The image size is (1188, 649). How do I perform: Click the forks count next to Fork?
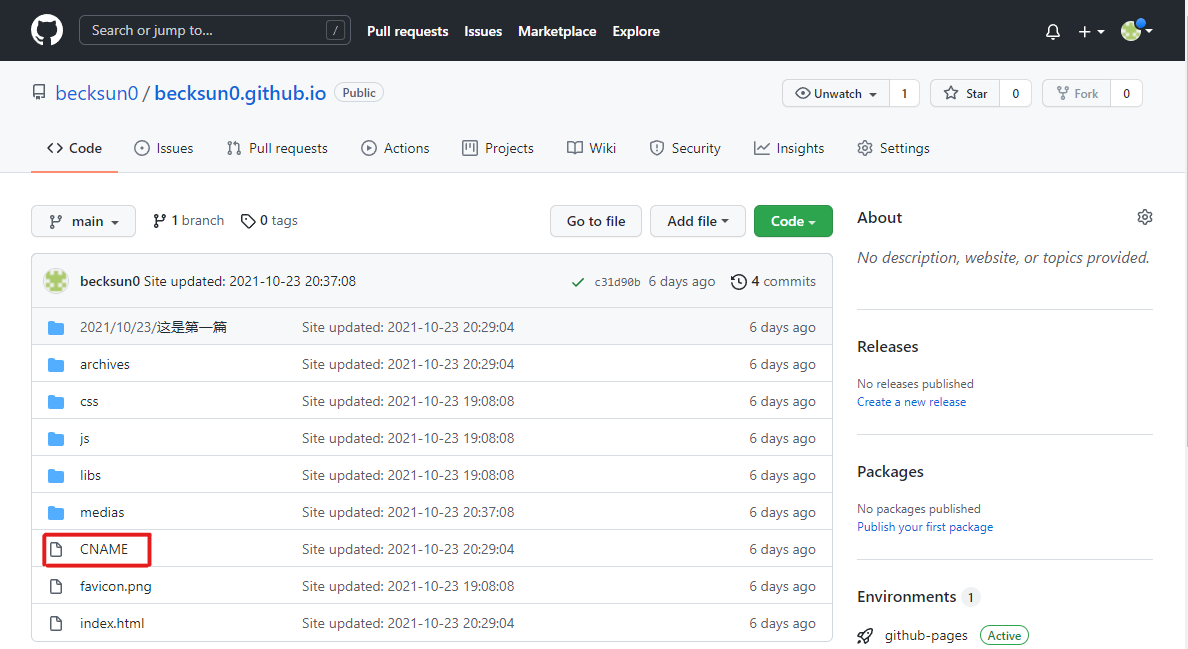click(x=1126, y=93)
